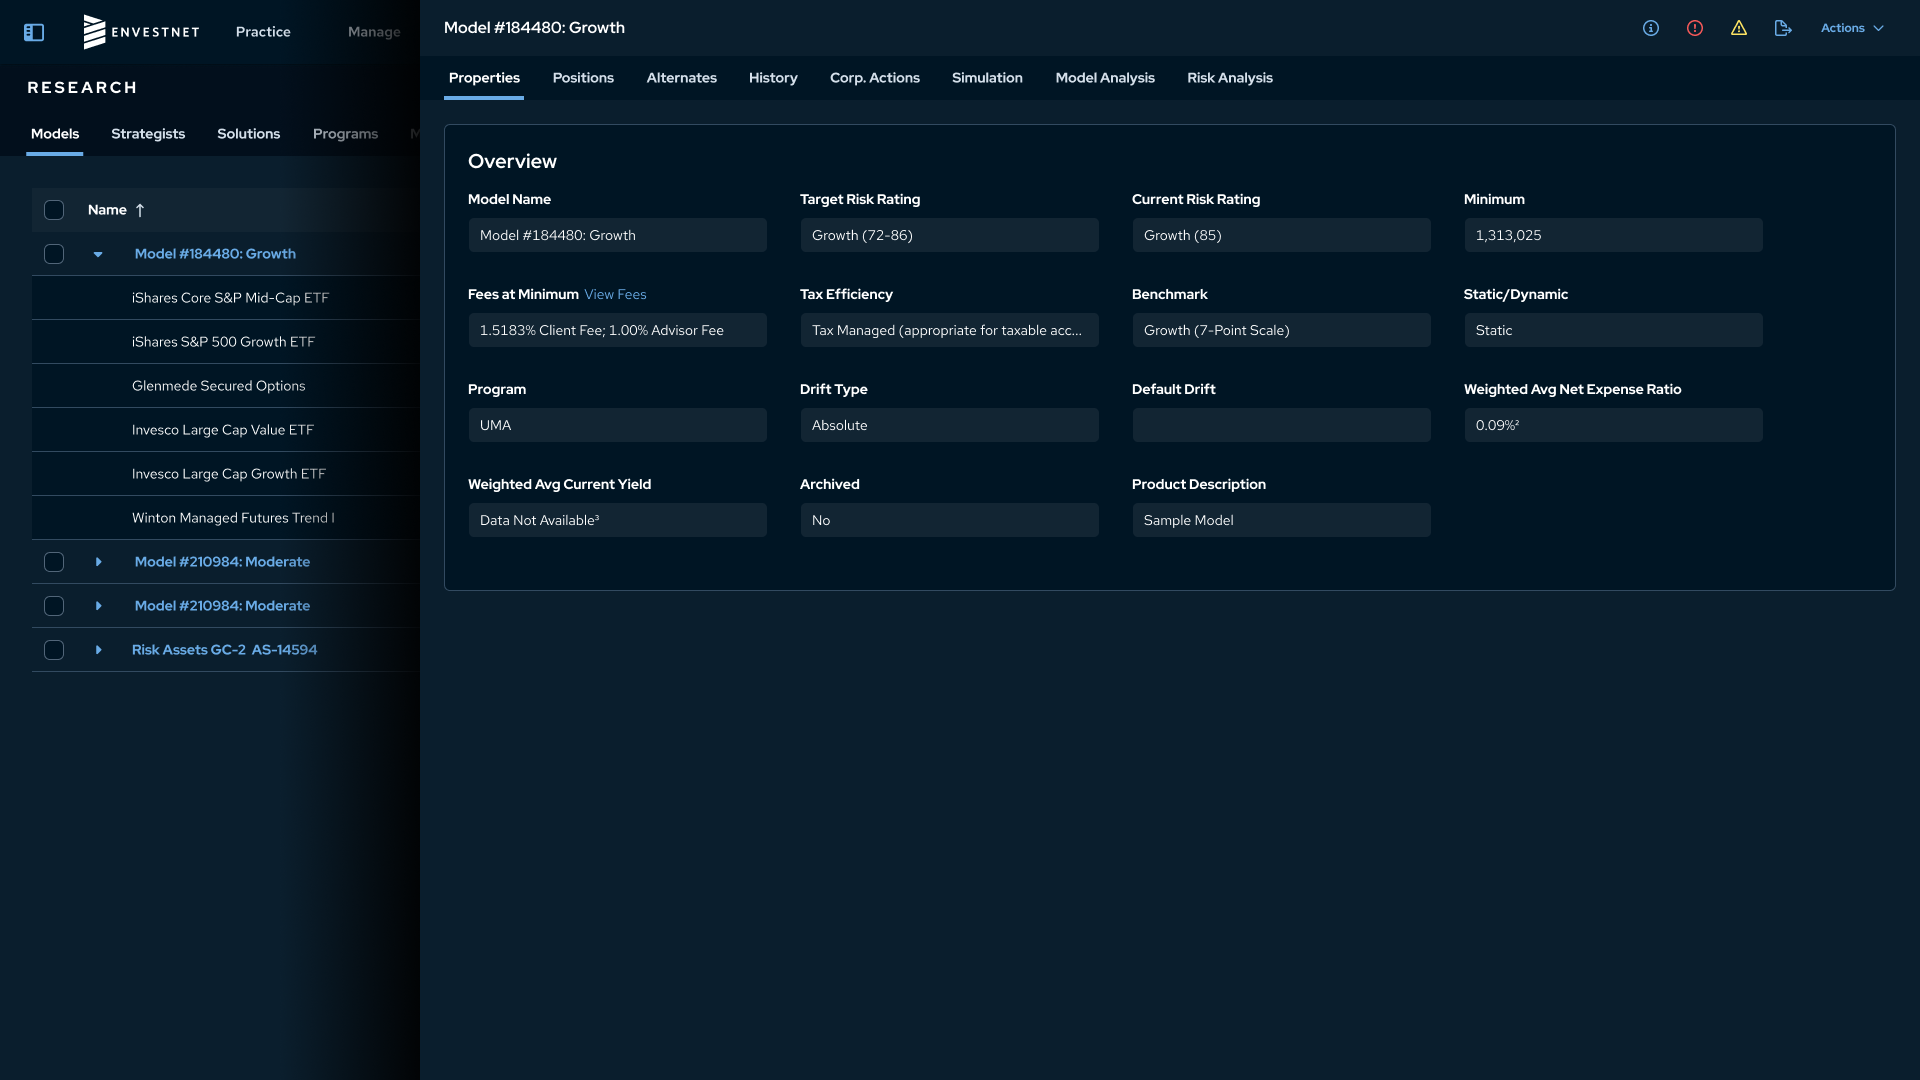Open the red error alert icon

(x=1695, y=28)
